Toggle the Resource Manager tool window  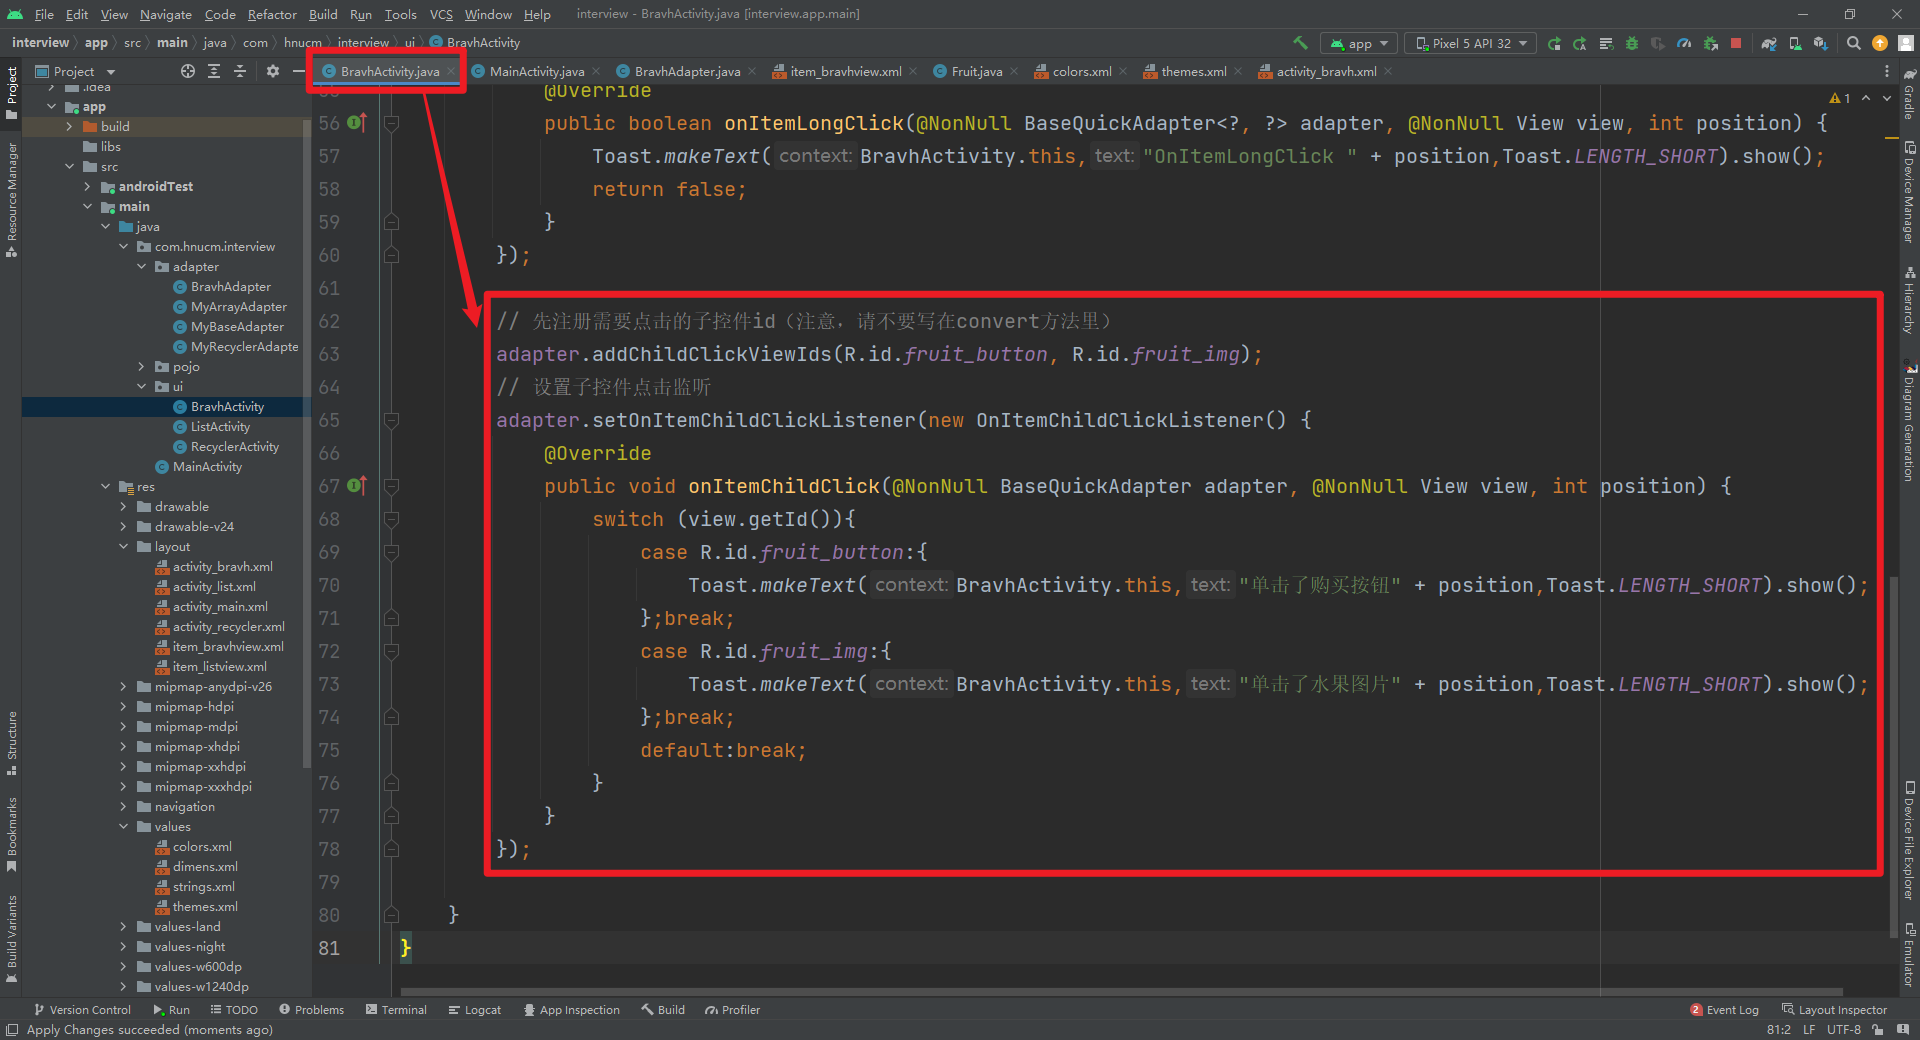[11, 200]
